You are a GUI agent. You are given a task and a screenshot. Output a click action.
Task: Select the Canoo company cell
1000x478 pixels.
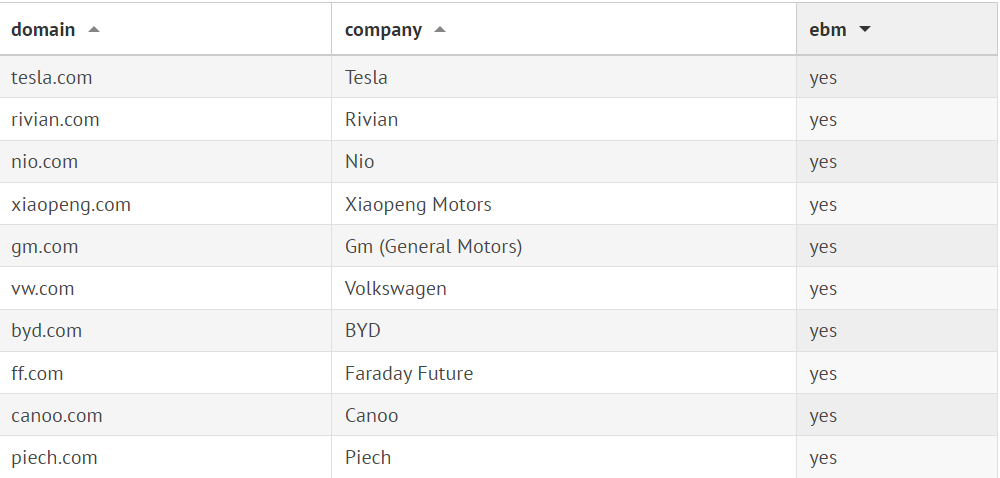point(372,416)
